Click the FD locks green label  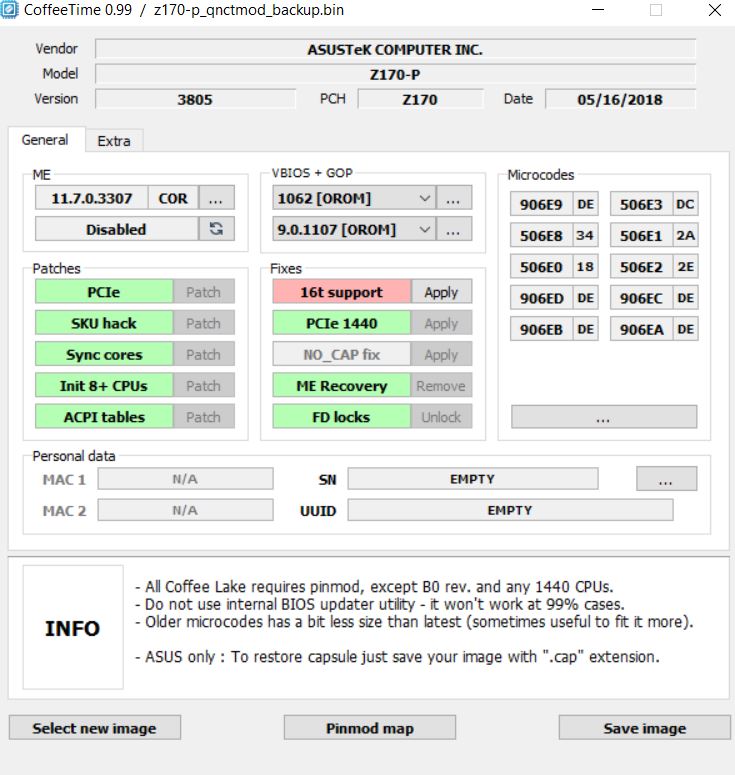[342, 416]
